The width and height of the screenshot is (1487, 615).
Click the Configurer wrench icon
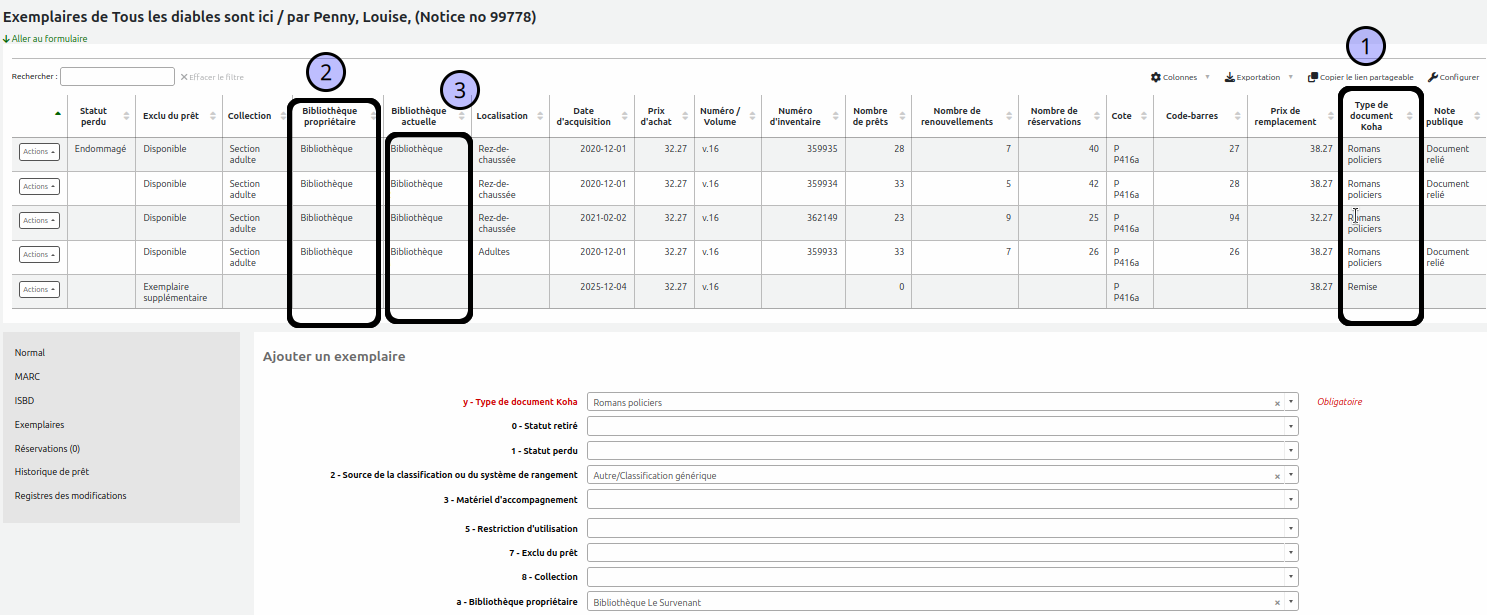click(x=1433, y=77)
